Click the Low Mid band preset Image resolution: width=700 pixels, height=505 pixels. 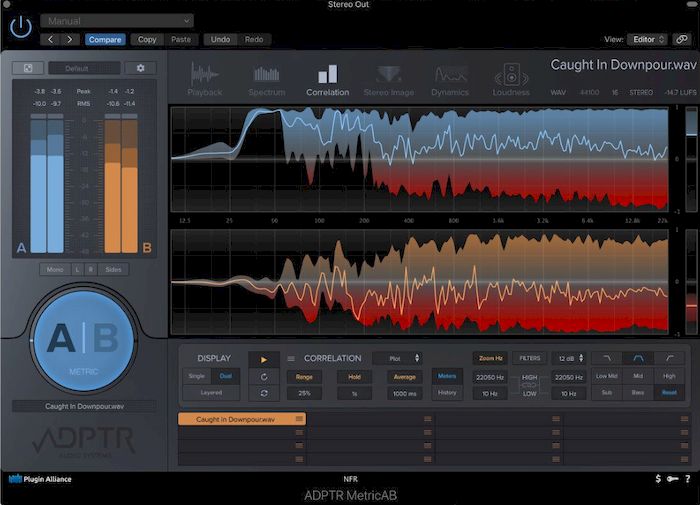[607, 376]
